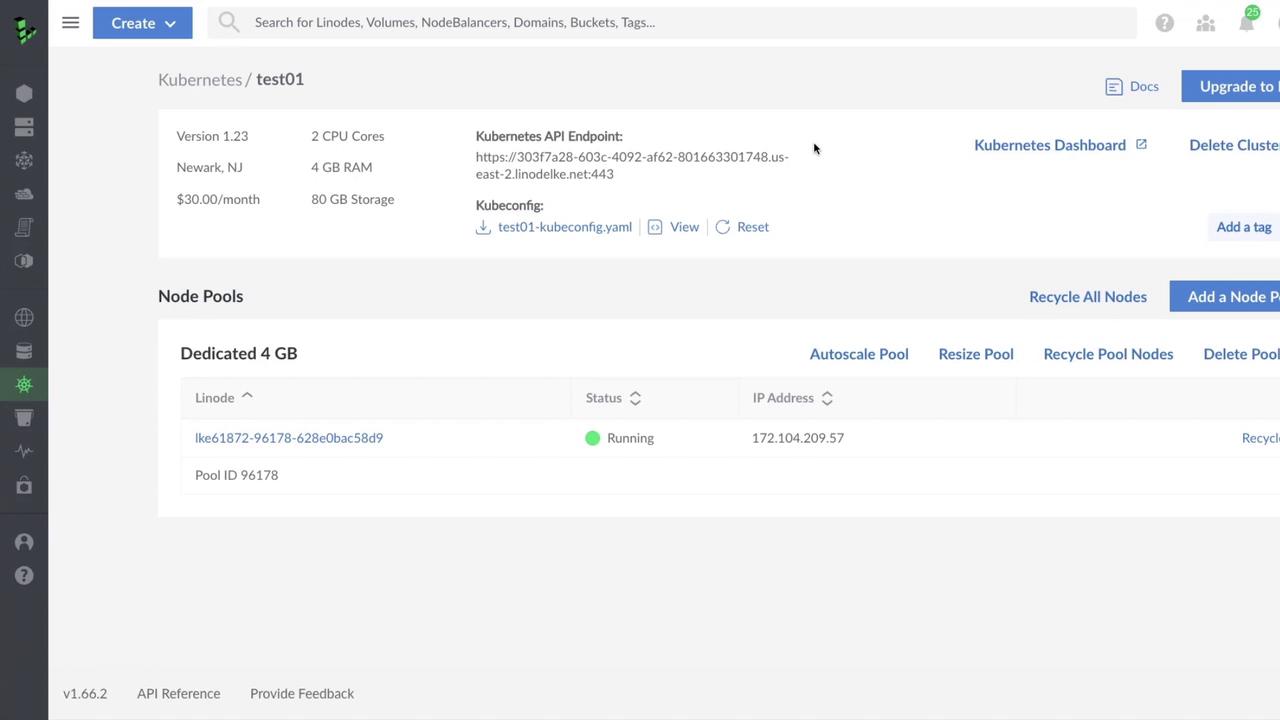Image resolution: width=1280 pixels, height=720 pixels.
Task: Open the Account sidebar icon
Action: [24, 542]
